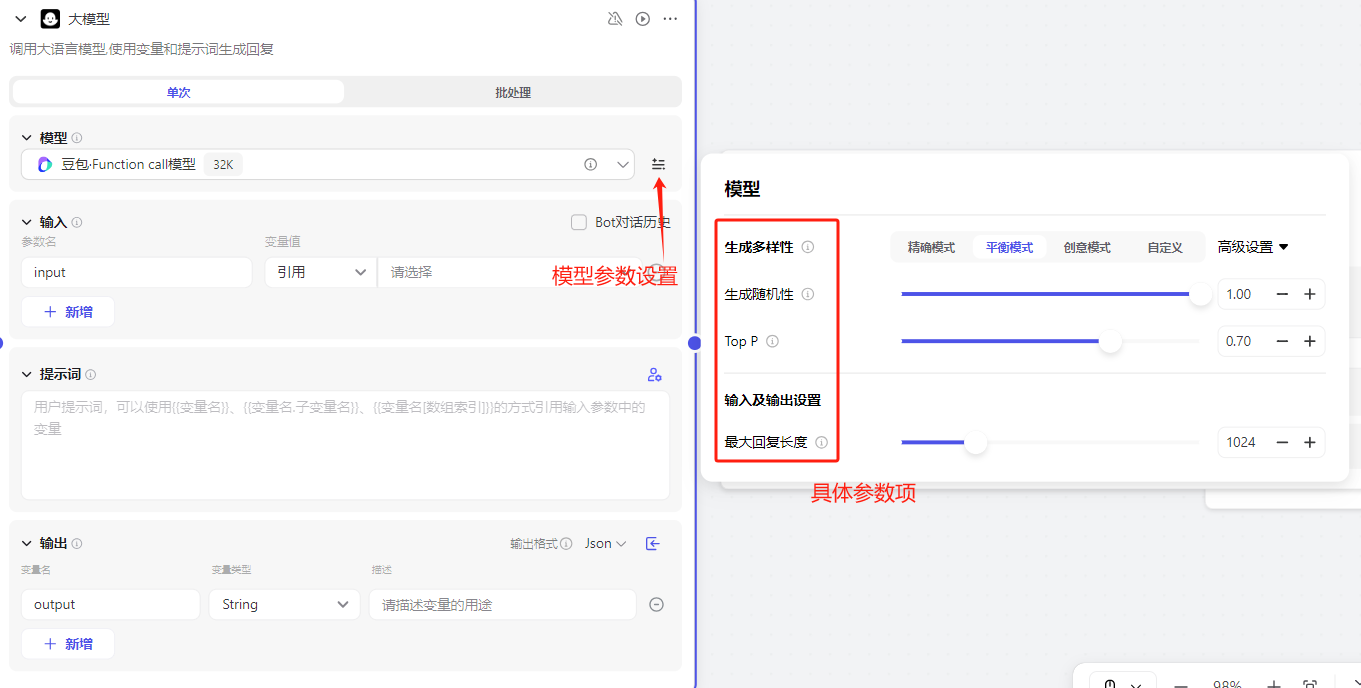Click 新增 button under input parameters
This screenshot has height=688, width=1361.
[68, 312]
